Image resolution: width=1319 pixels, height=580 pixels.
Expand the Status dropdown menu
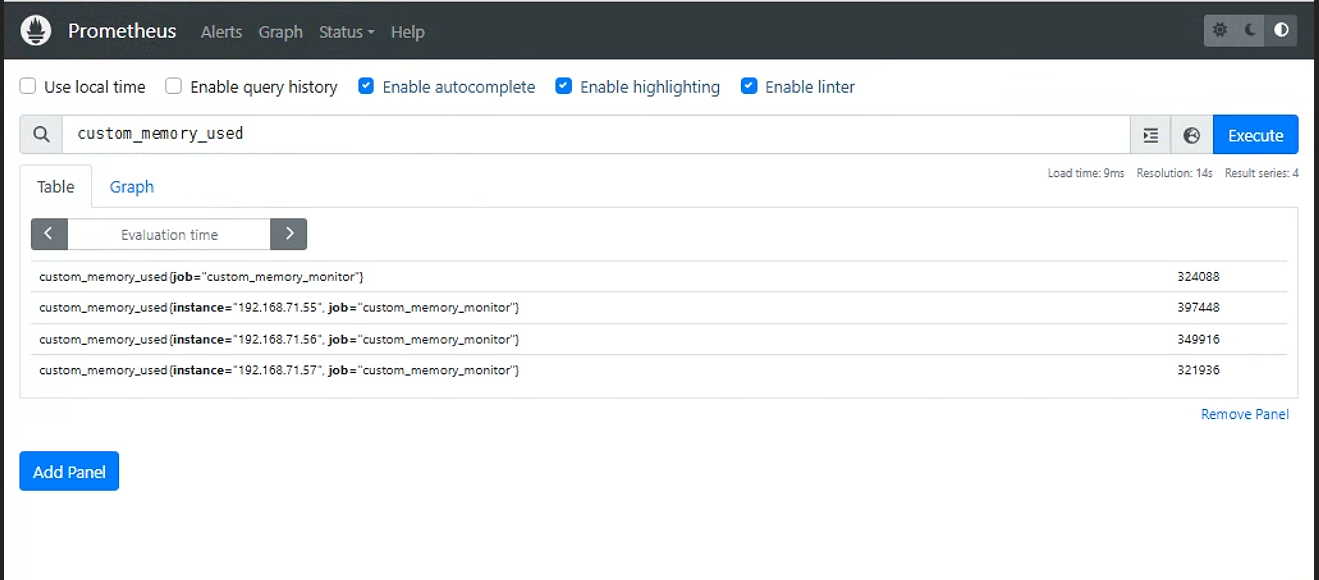pos(346,32)
